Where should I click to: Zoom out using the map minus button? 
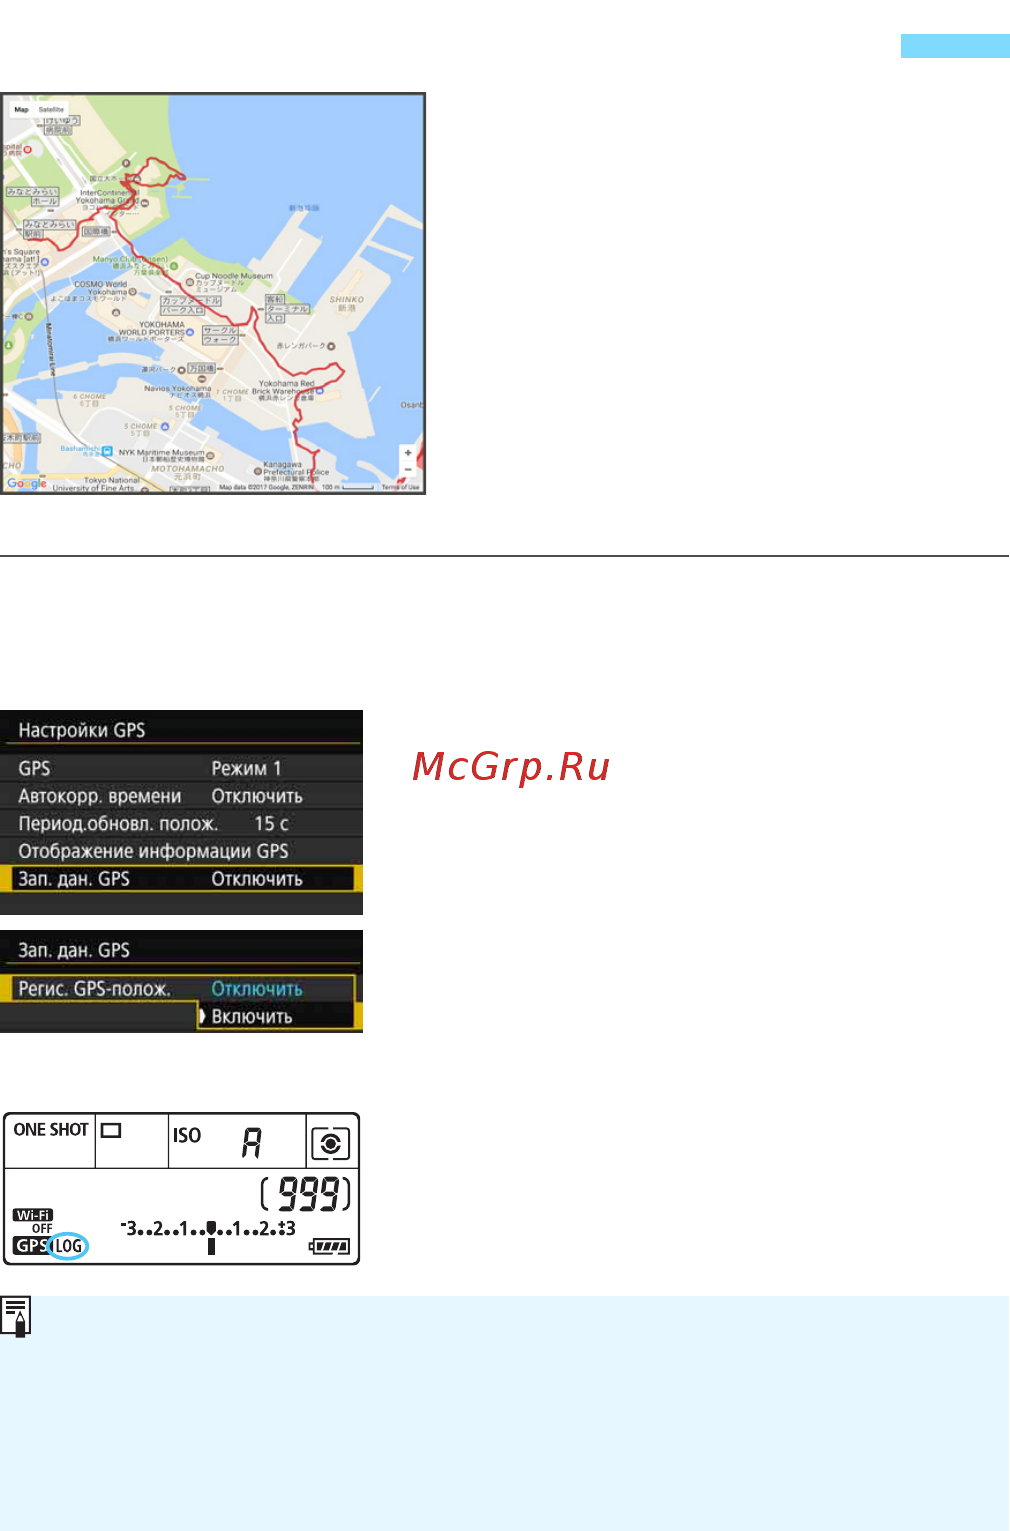click(408, 469)
